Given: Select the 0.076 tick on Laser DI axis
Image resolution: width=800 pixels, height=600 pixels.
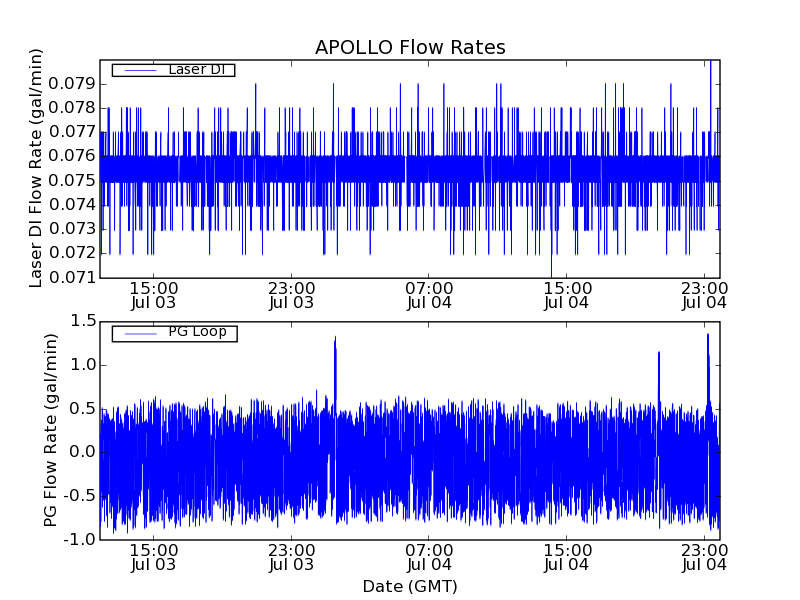Looking at the screenshot, I should (72, 156).
